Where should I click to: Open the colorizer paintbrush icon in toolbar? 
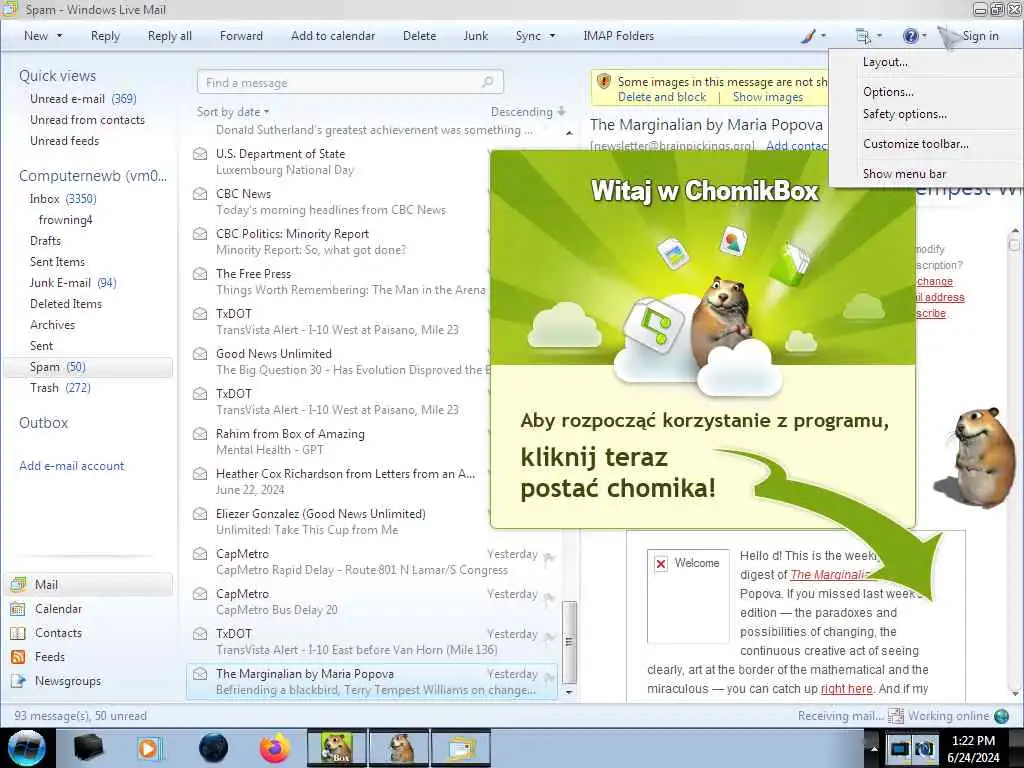point(808,36)
